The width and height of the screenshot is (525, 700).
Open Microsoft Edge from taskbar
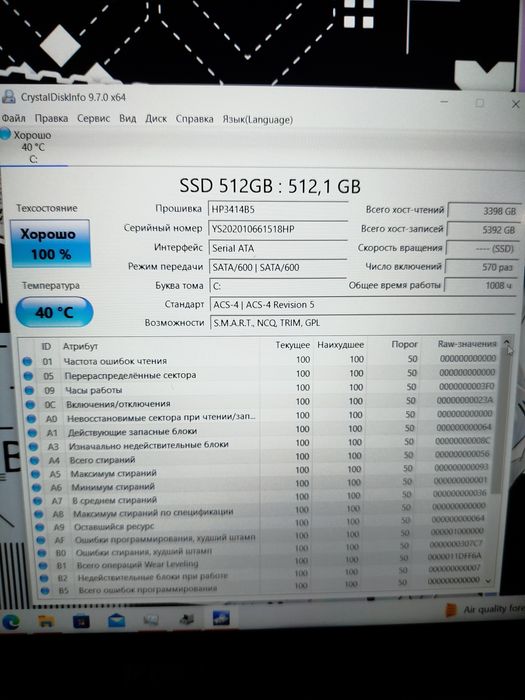click(10, 622)
